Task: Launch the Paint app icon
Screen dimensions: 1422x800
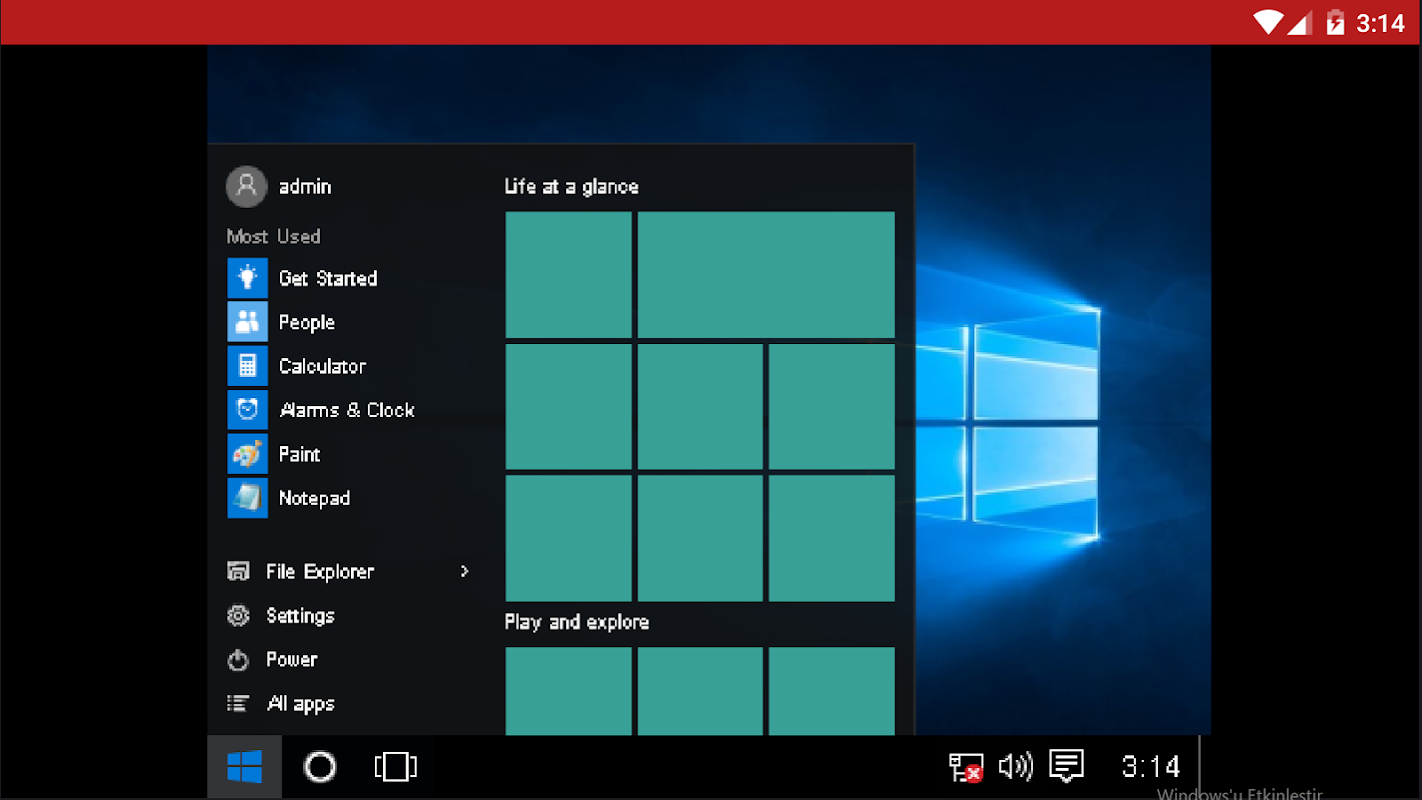Action: pyautogui.click(x=247, y=454)
